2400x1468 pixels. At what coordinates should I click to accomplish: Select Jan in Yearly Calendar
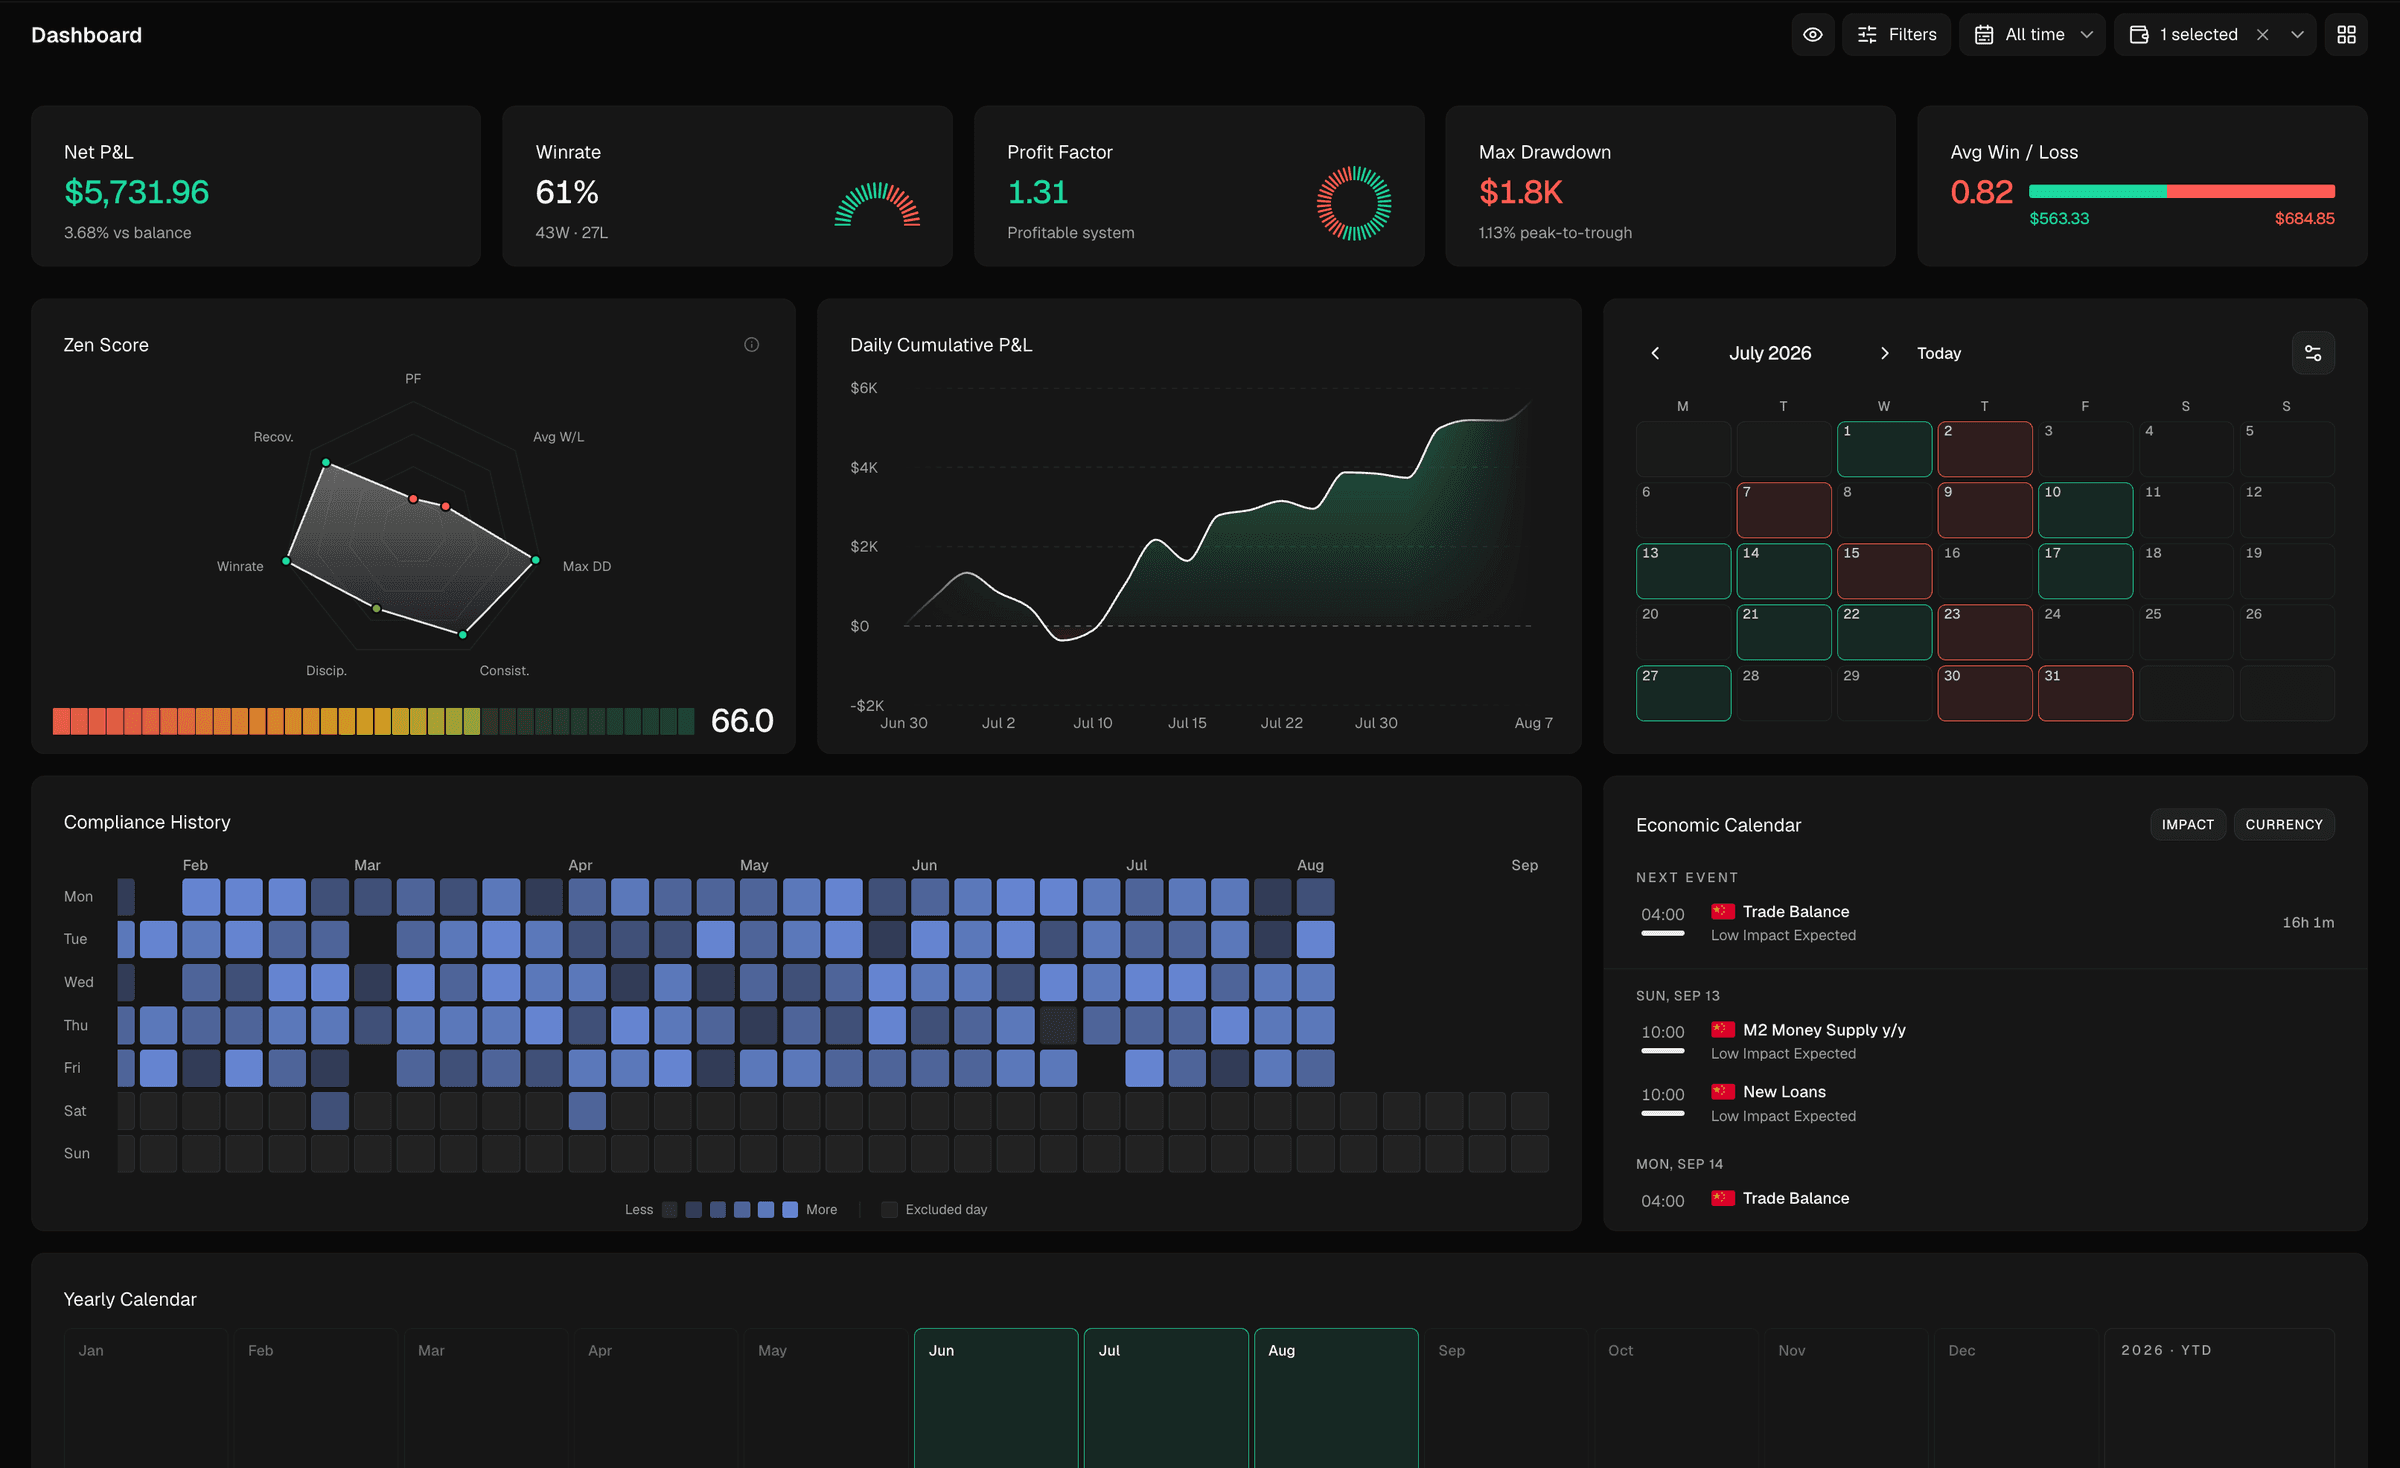pos(146,1398)
